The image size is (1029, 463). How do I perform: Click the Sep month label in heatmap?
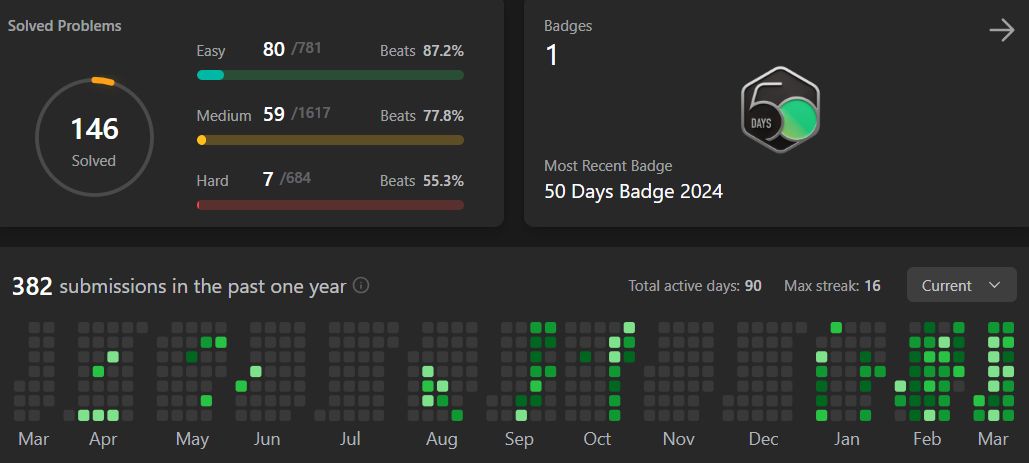519,439
